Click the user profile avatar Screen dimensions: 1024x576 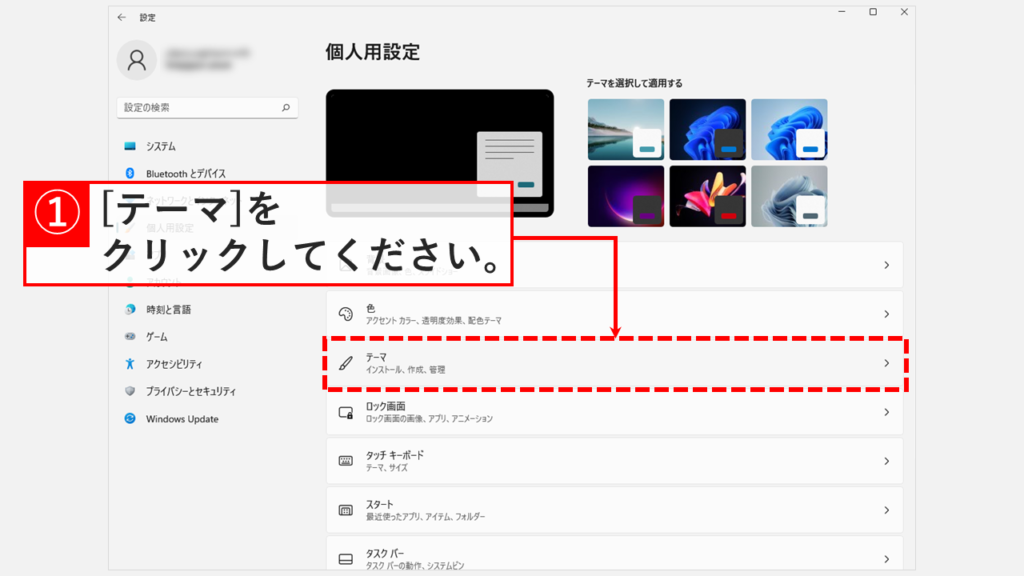tap(137, 60)
